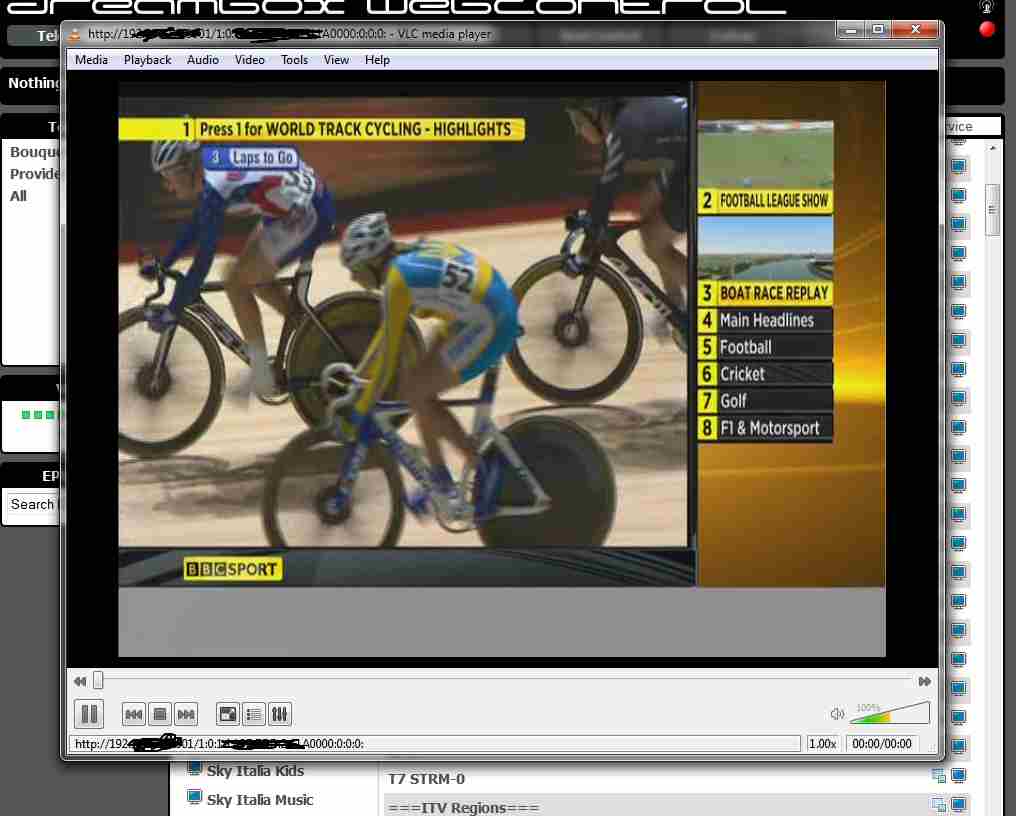Mute audio with the speaker icon

tap(837, 714)
